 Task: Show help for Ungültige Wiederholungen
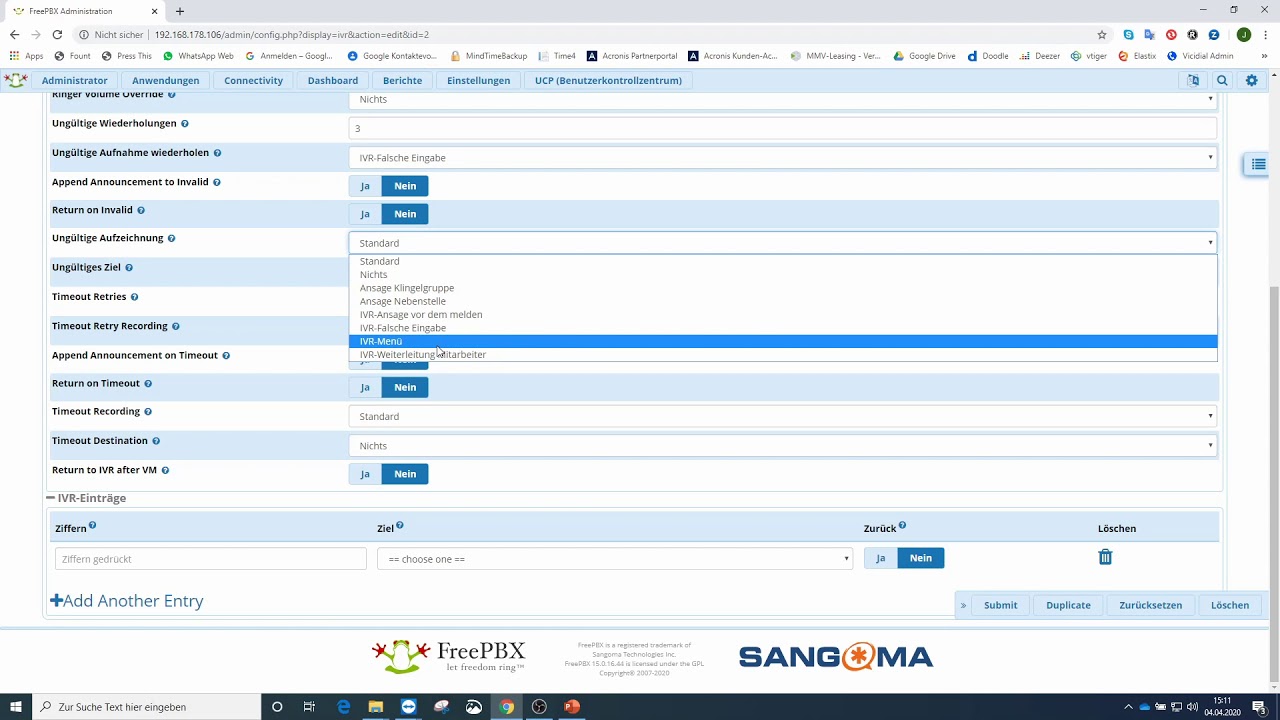pyautogui.click(x=185, y=123)
